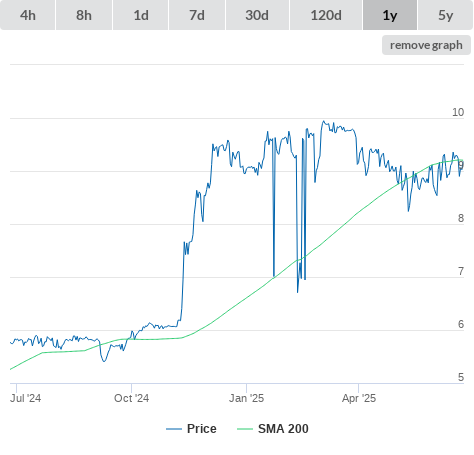The image size is (474, 455).
Task: Click the Jul '24 axis label
Action: (26, 398)
